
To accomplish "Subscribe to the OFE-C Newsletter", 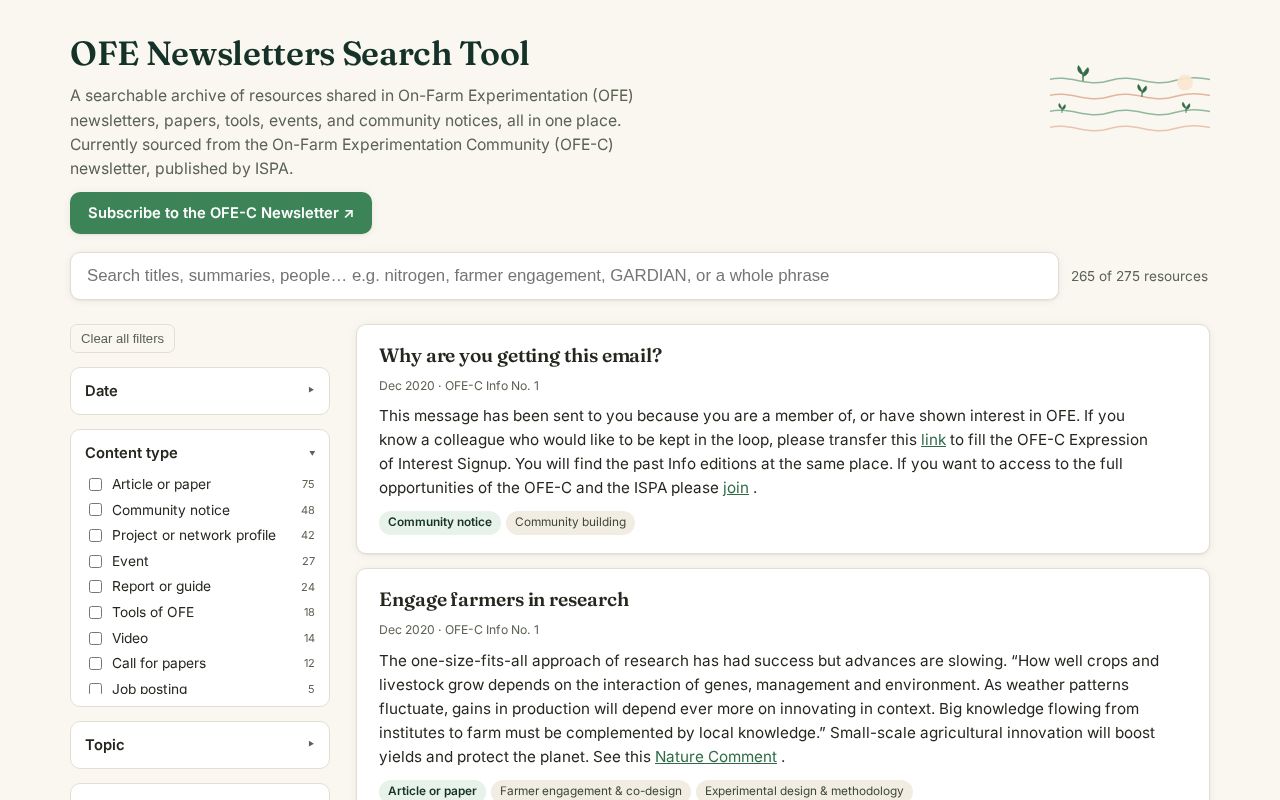I will (x=221, y=213).
